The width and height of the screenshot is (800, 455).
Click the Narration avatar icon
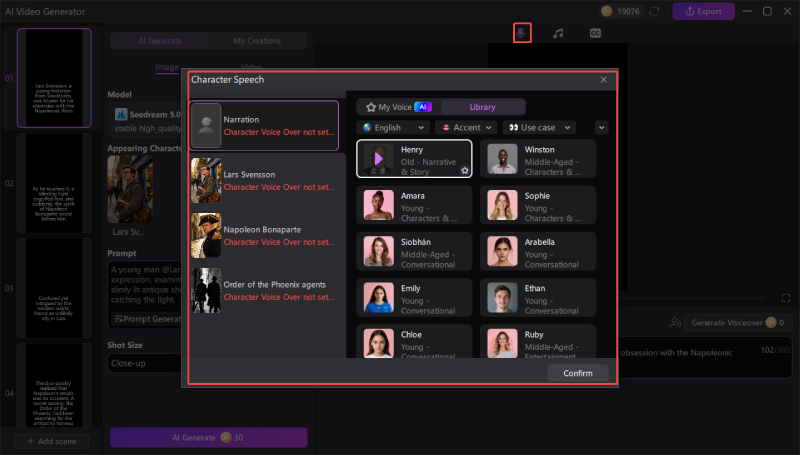pyautogui.click(x=207, y=125)
